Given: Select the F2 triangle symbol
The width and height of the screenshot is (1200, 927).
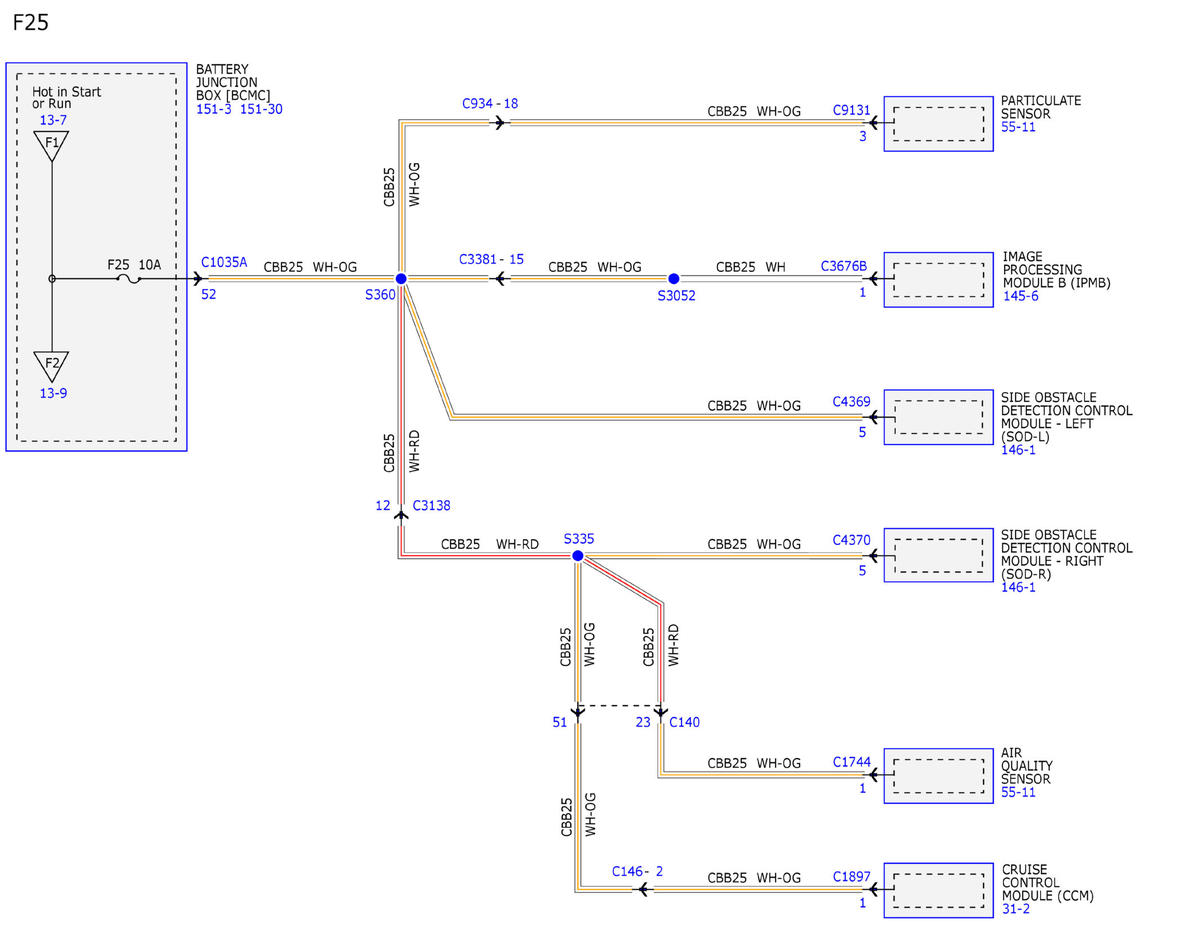Looking at the screenshot, I should click(52, 365).
